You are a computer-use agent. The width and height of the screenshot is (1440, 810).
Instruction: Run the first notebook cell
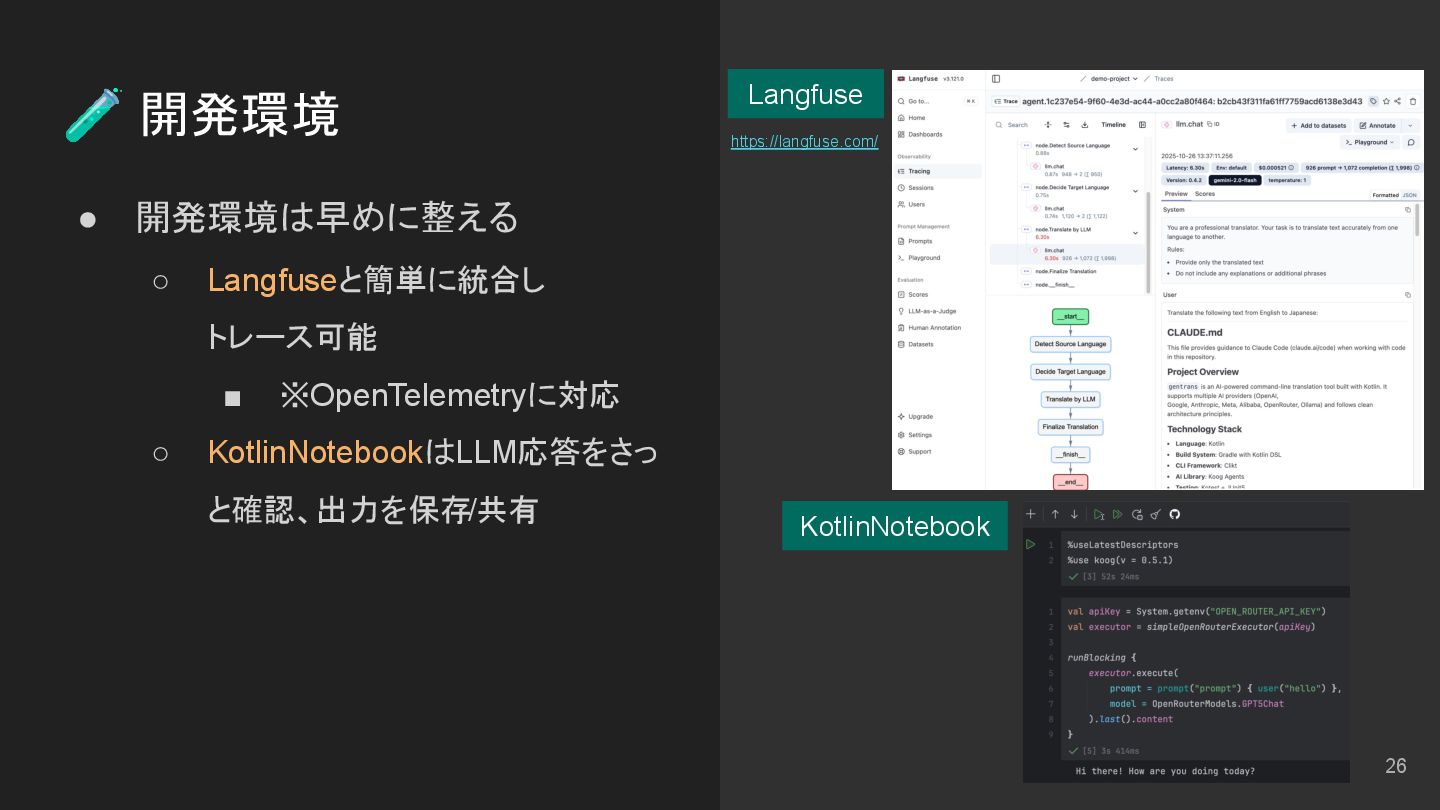[x=1030, y=545]
